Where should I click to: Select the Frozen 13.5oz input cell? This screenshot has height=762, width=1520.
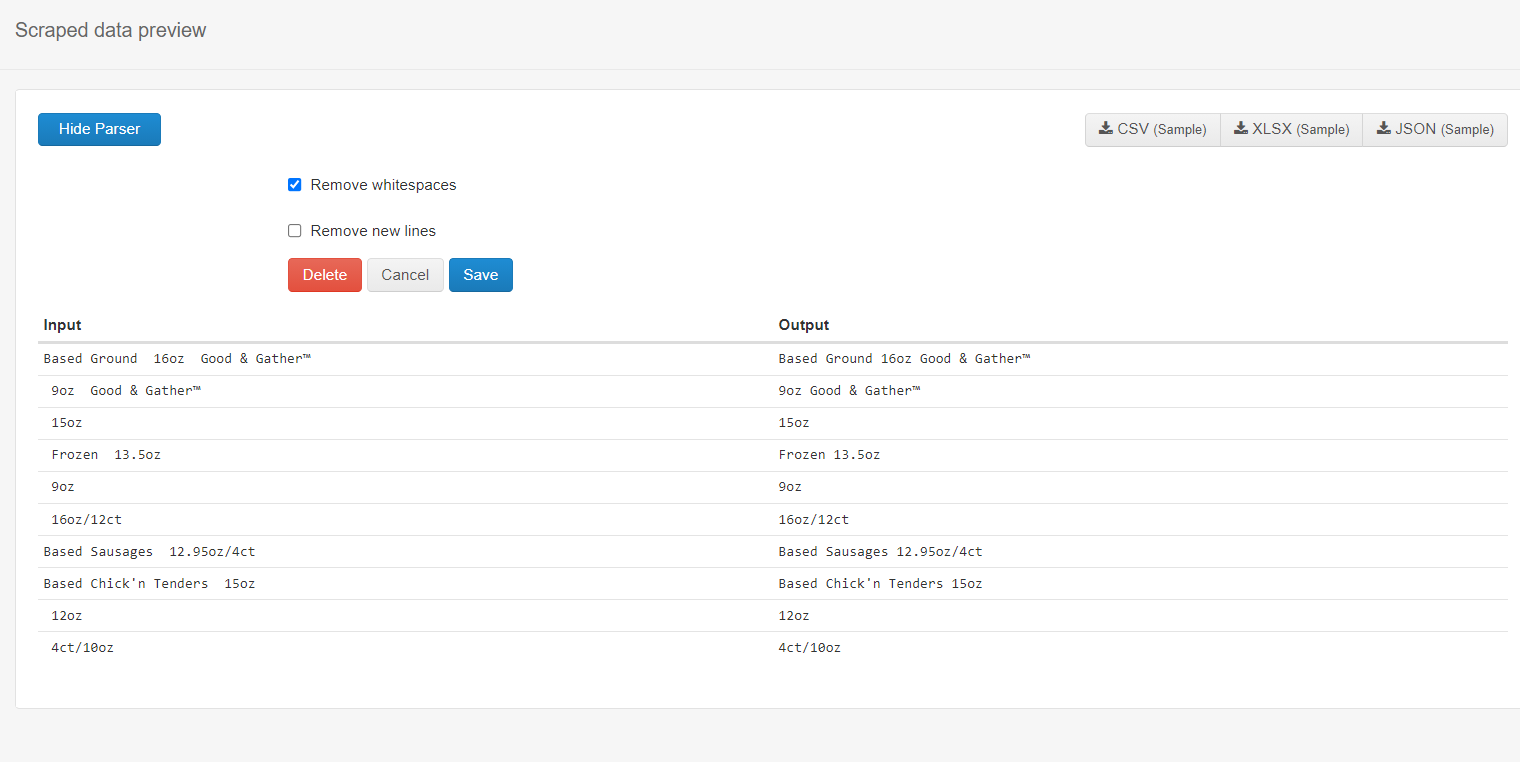106,455
